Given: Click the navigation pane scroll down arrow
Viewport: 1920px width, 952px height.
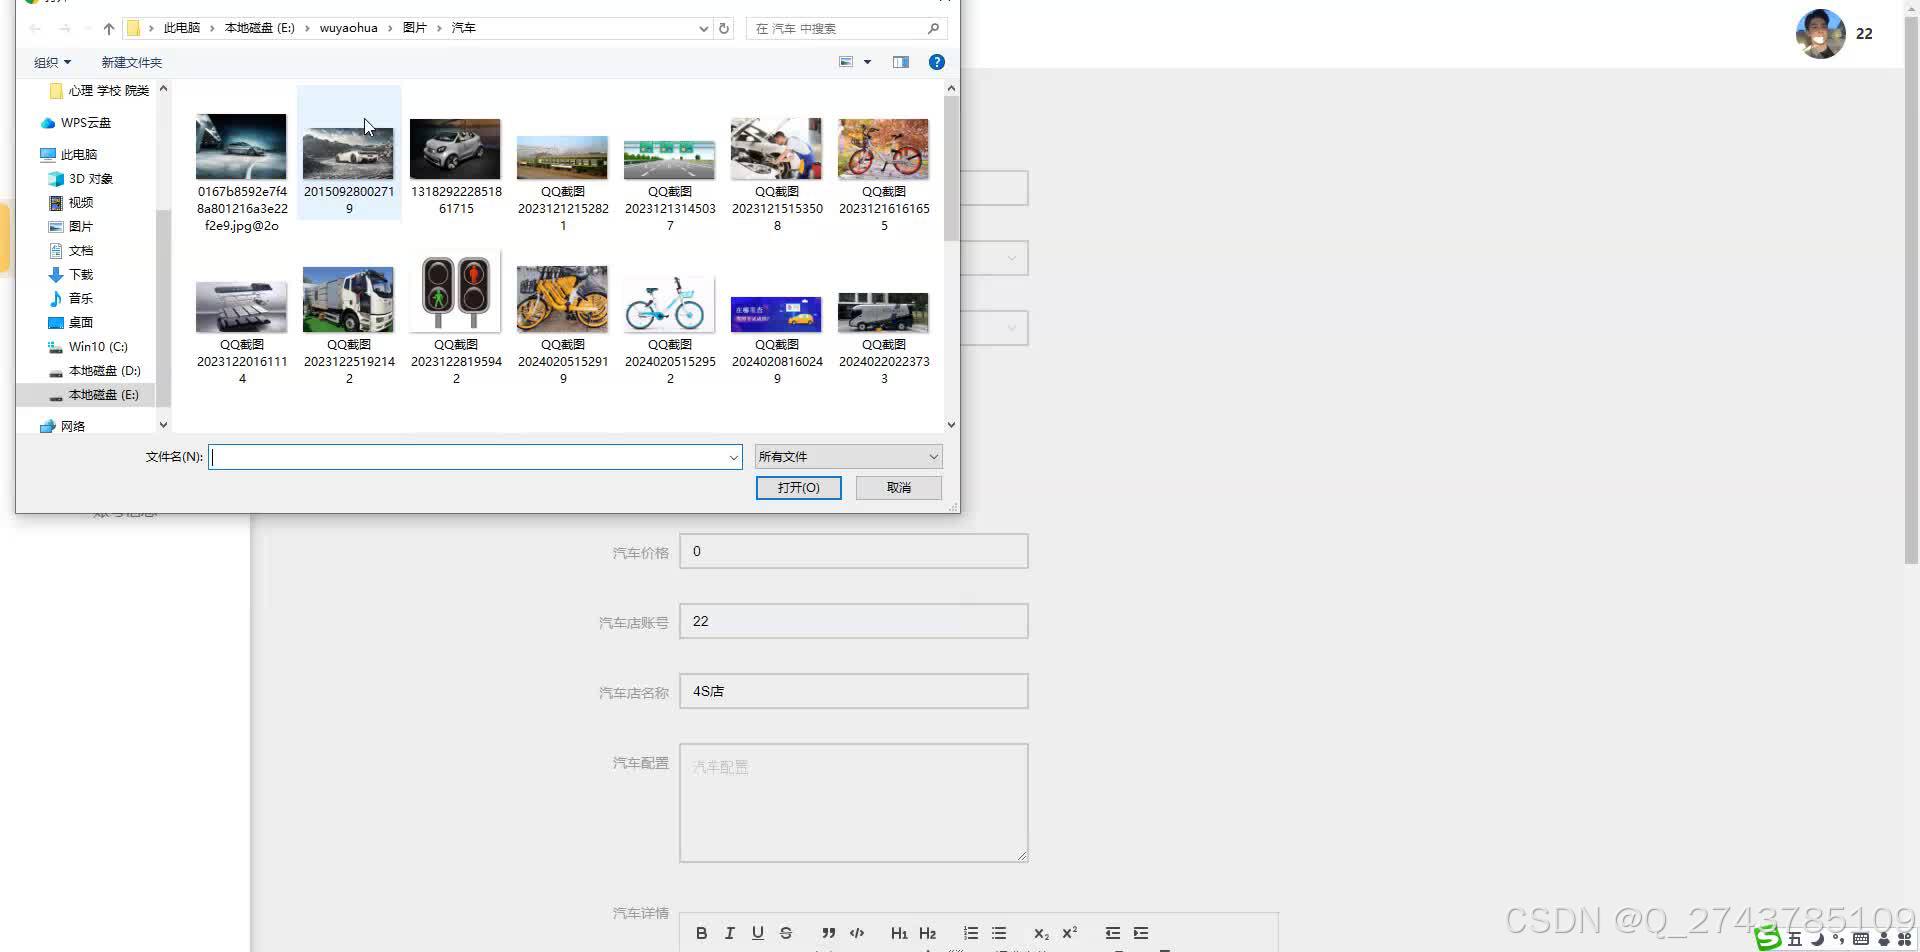Looking at the screenshot, I should click(x=163, y=425).
